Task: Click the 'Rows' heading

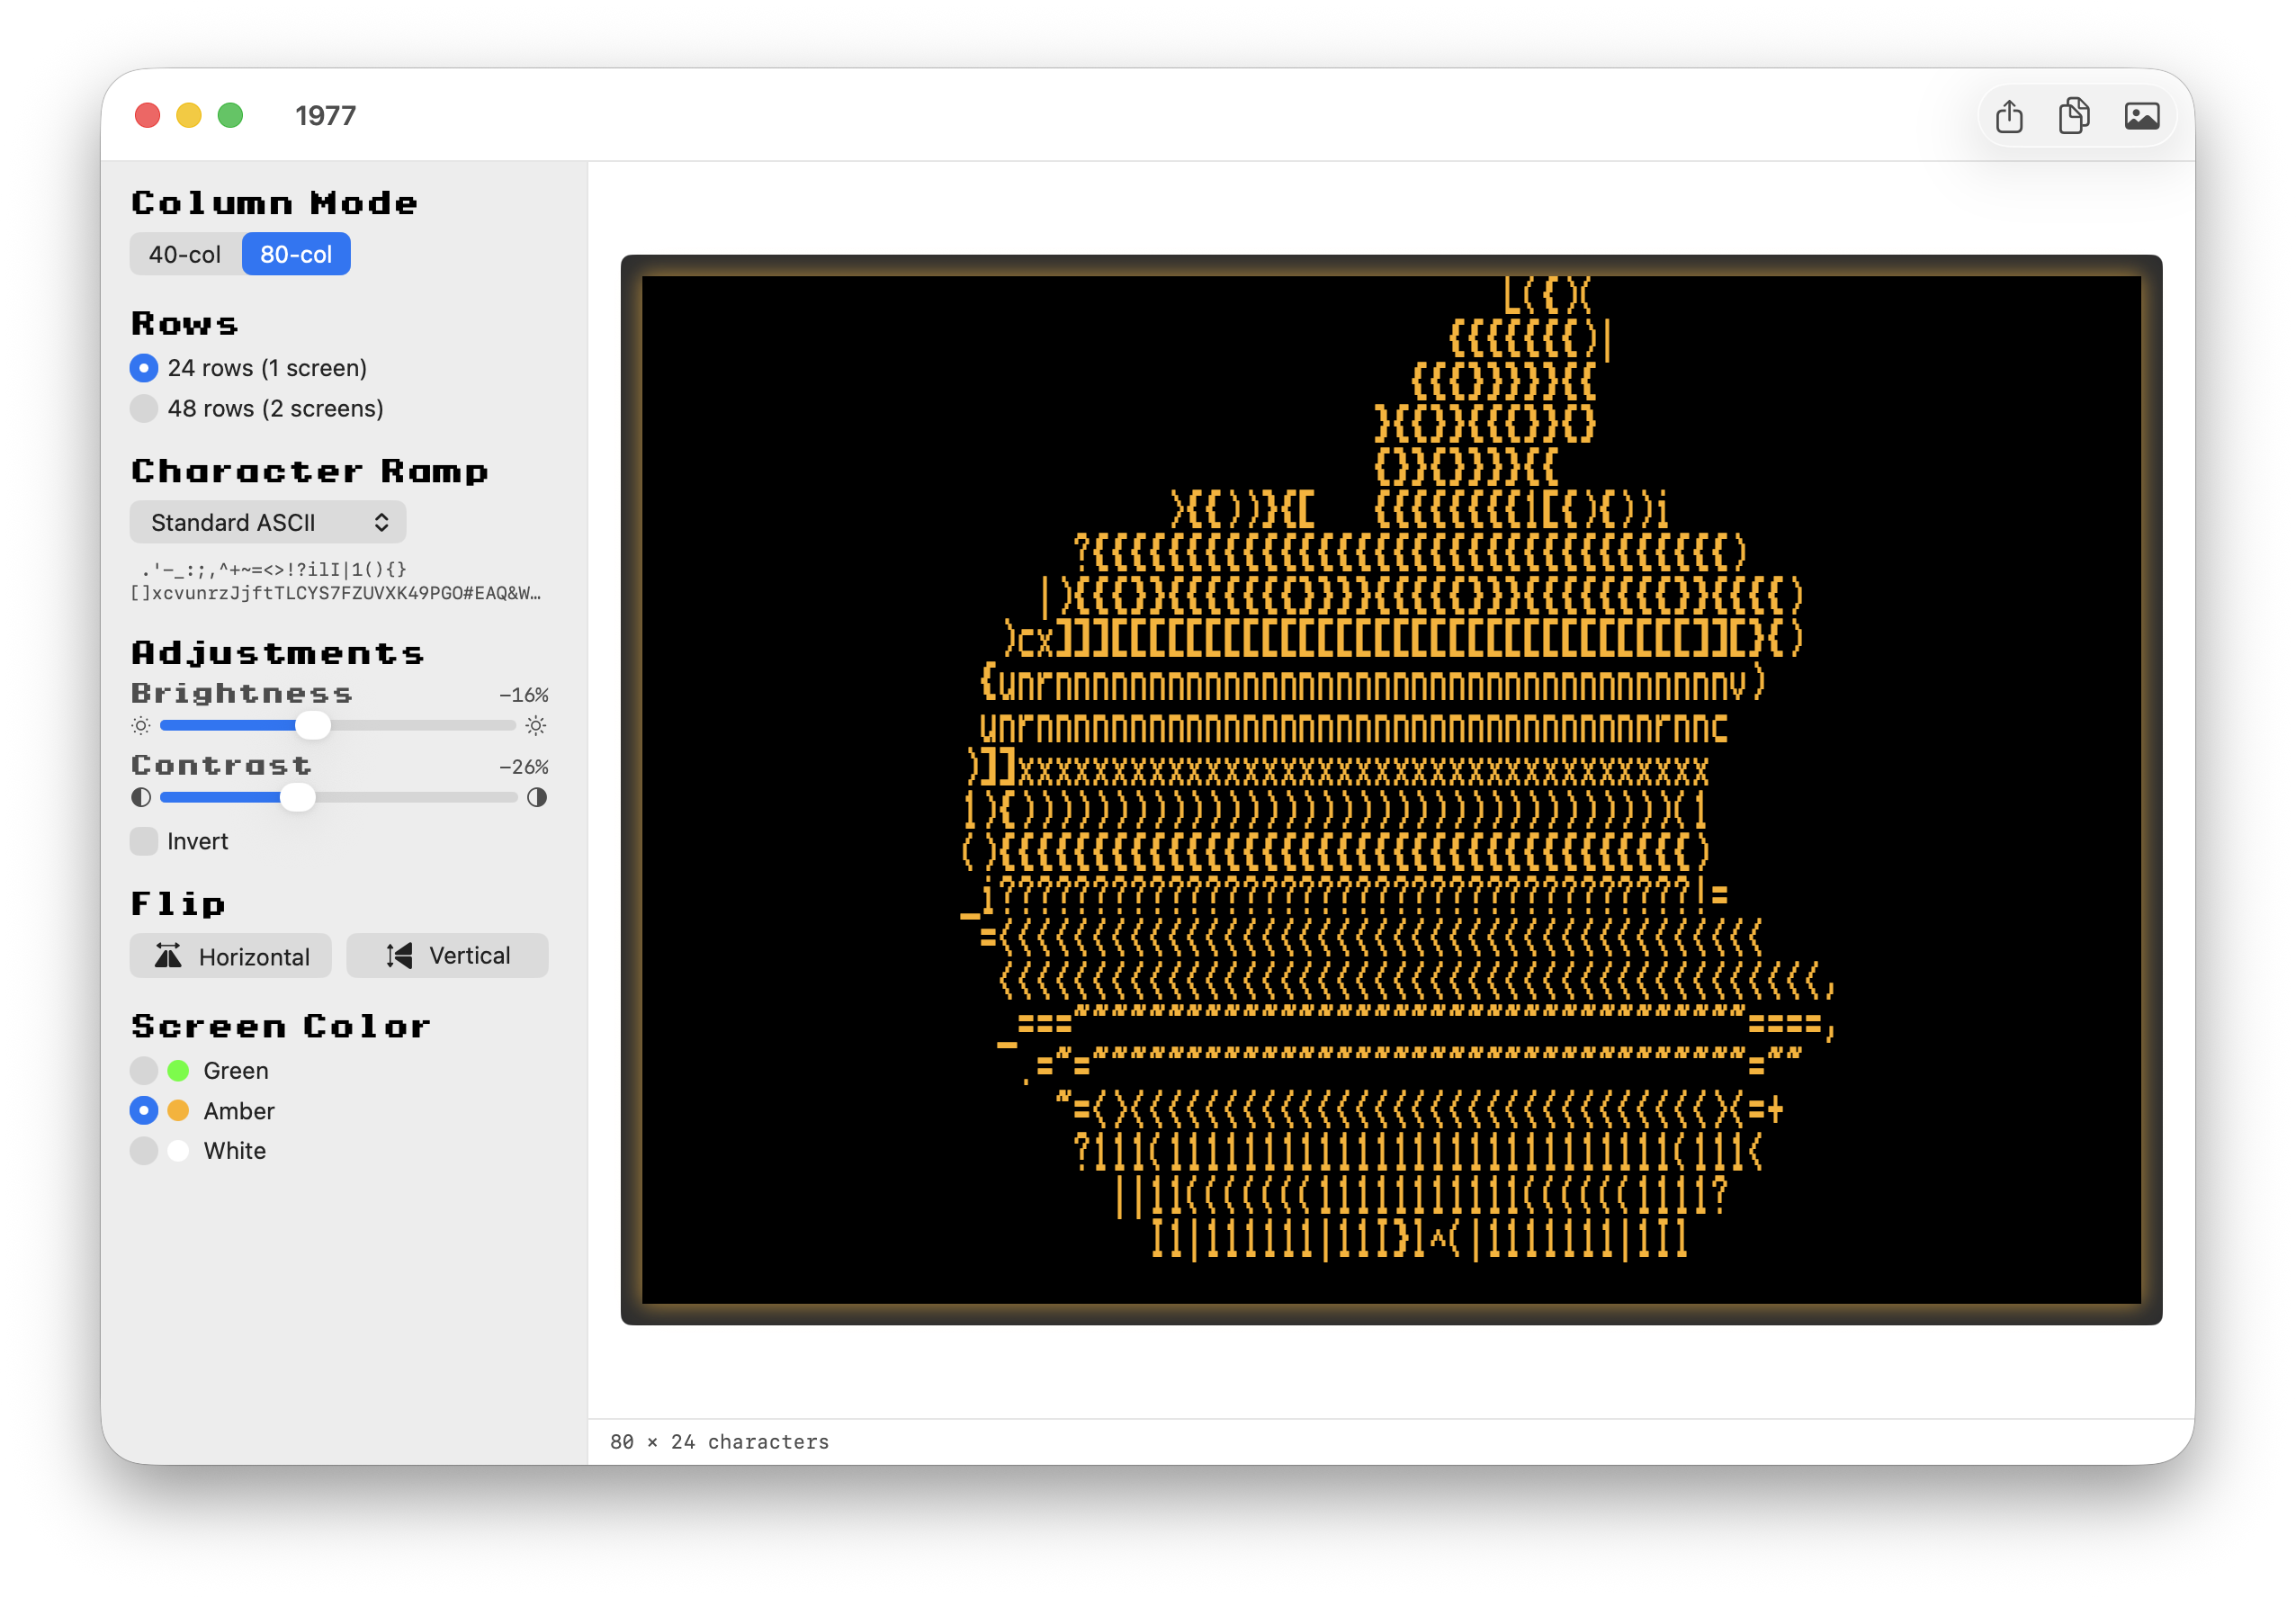Action: (185, 323)
